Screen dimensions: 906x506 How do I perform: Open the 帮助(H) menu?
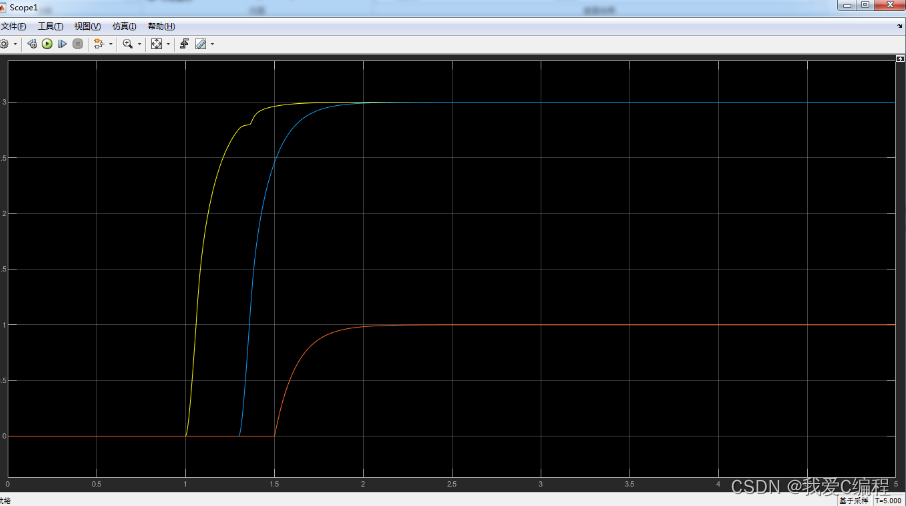click(161, 27)
